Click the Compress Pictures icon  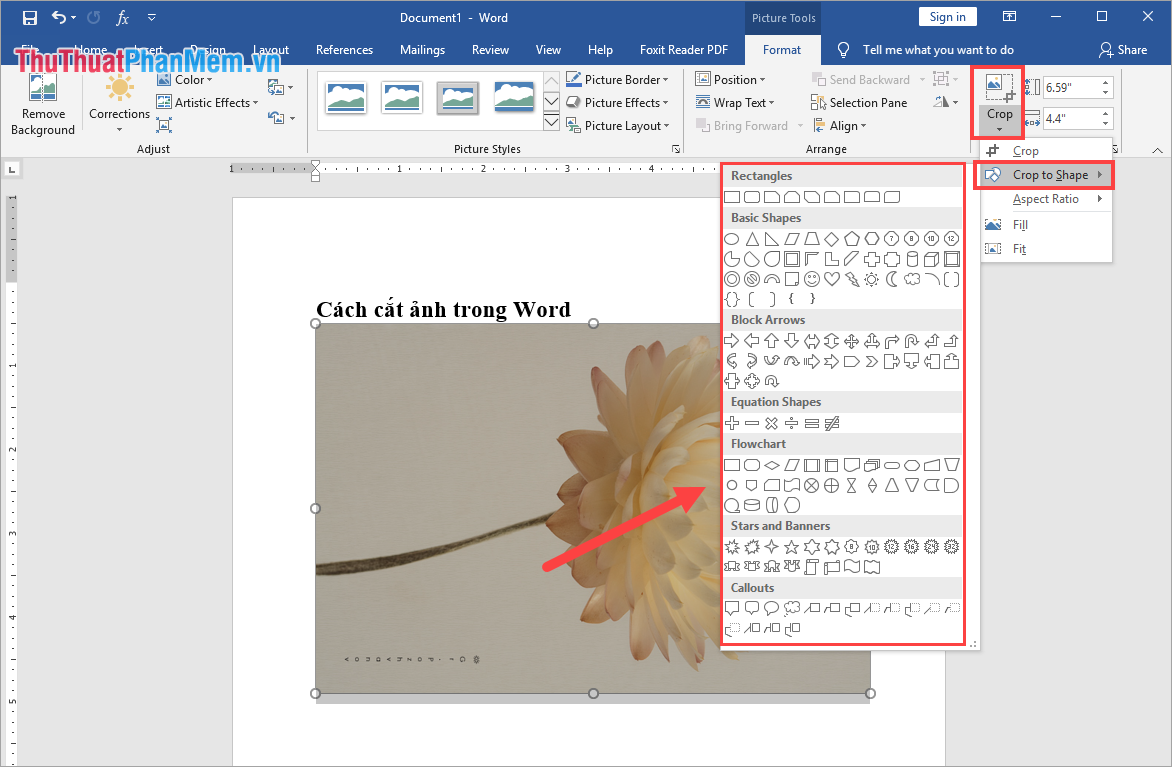[164, 125]
